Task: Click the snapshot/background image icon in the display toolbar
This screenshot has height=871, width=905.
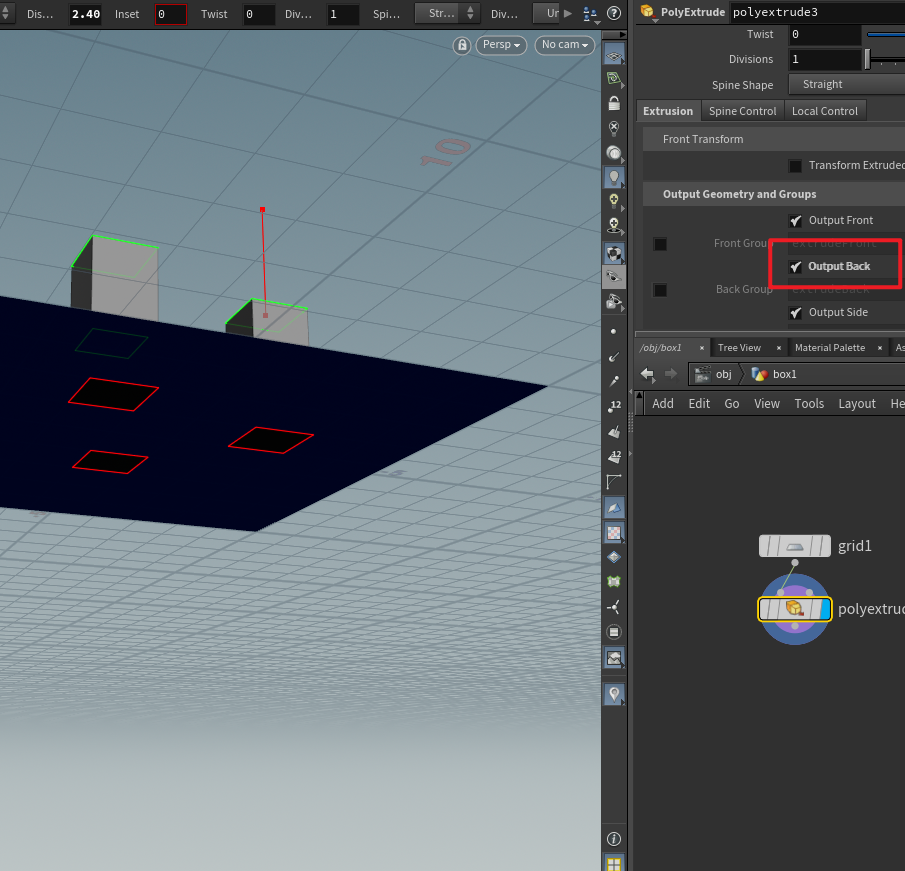Action: (614, 658)
